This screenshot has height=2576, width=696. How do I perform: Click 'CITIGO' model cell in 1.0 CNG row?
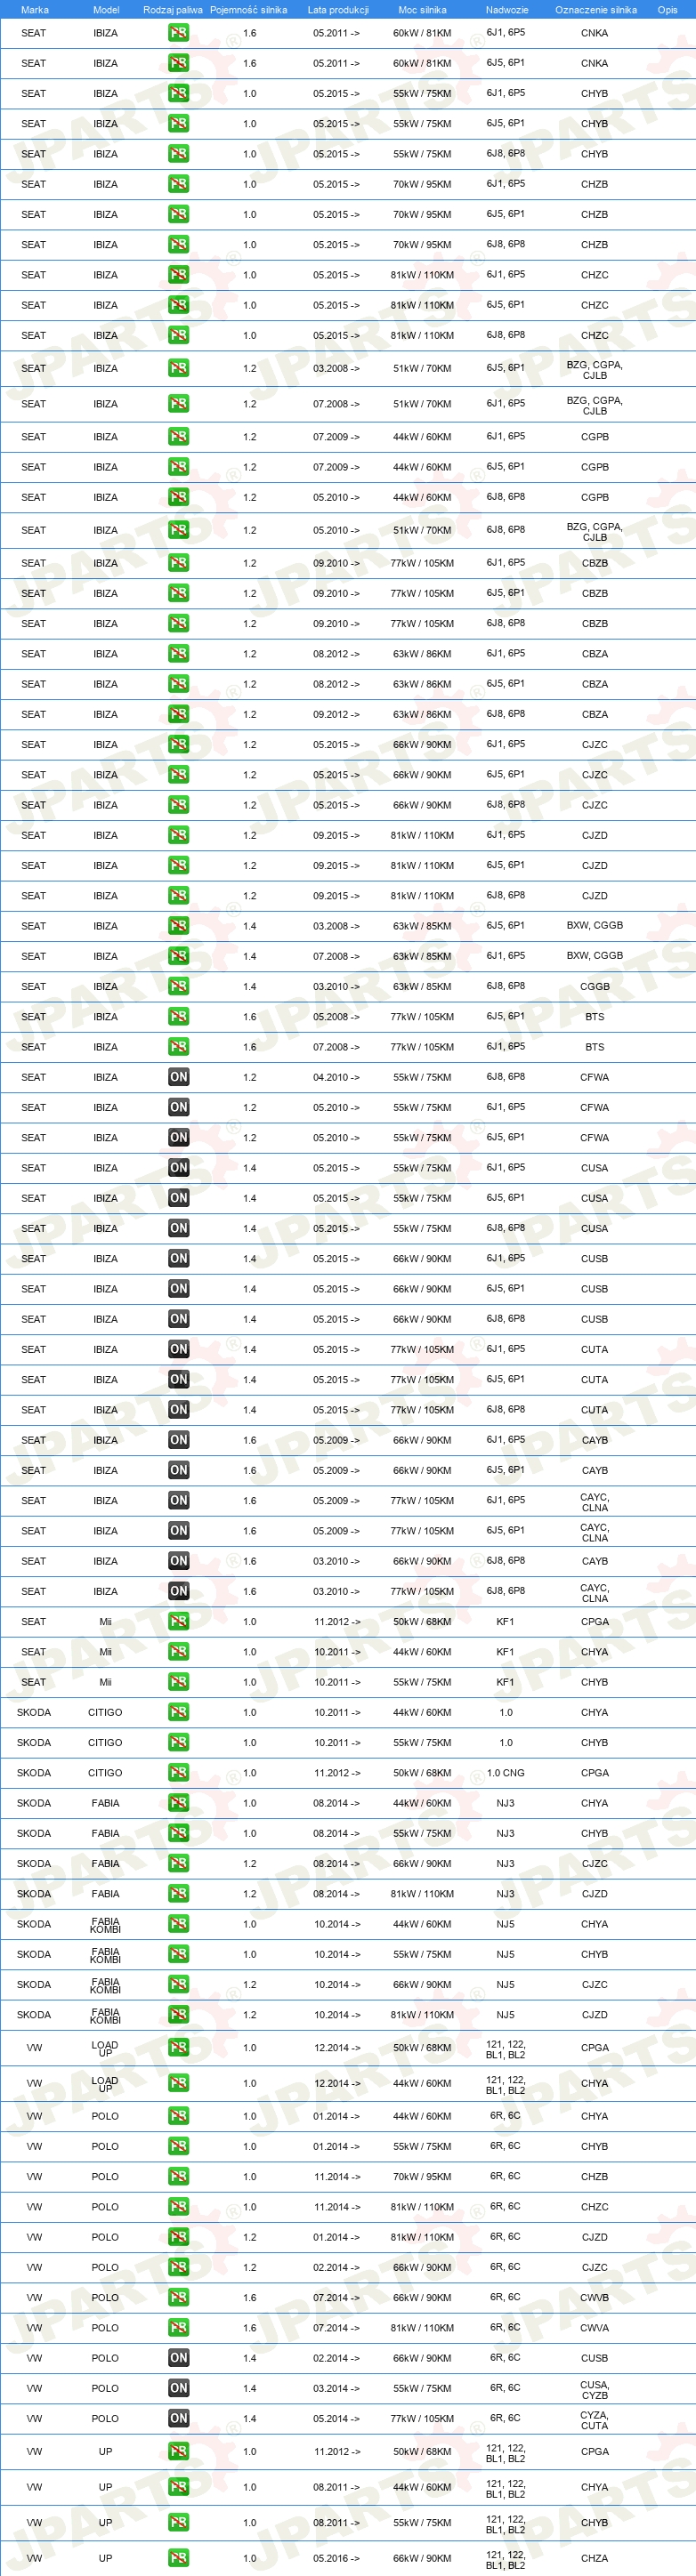[105, 1772]
